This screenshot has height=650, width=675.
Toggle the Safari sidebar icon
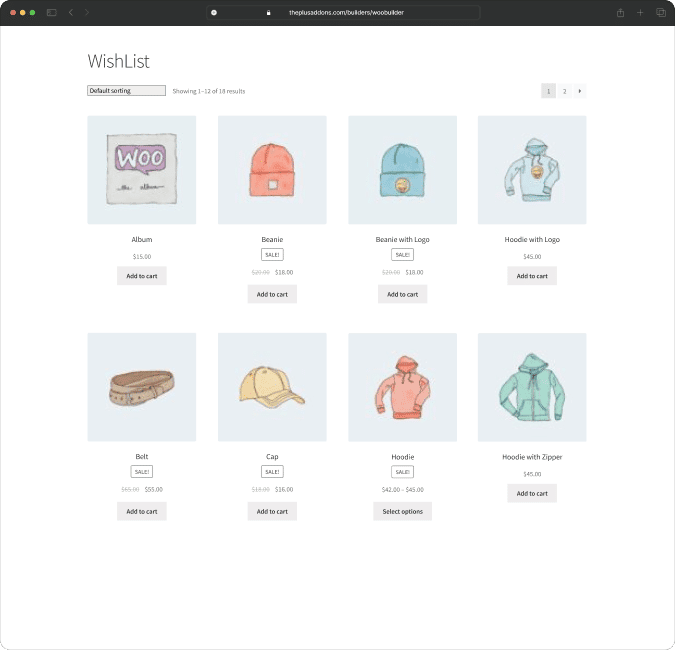point(52,12)
